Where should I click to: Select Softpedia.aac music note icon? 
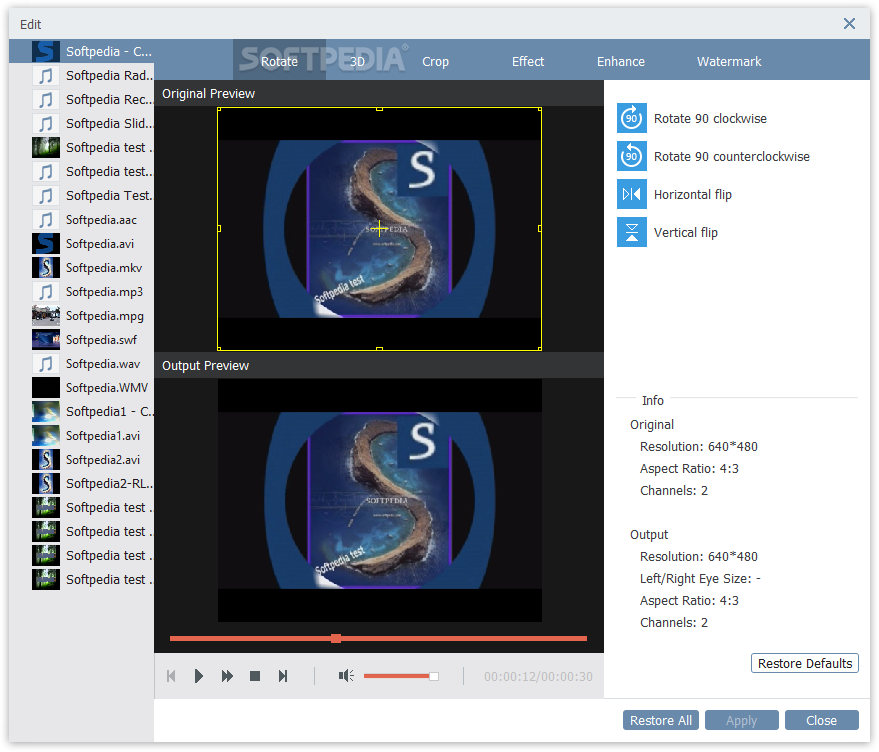click(46, 220)
